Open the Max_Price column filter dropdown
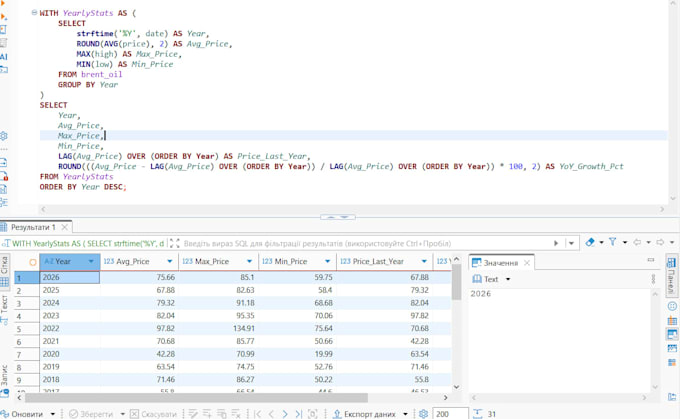 [249, 261]
